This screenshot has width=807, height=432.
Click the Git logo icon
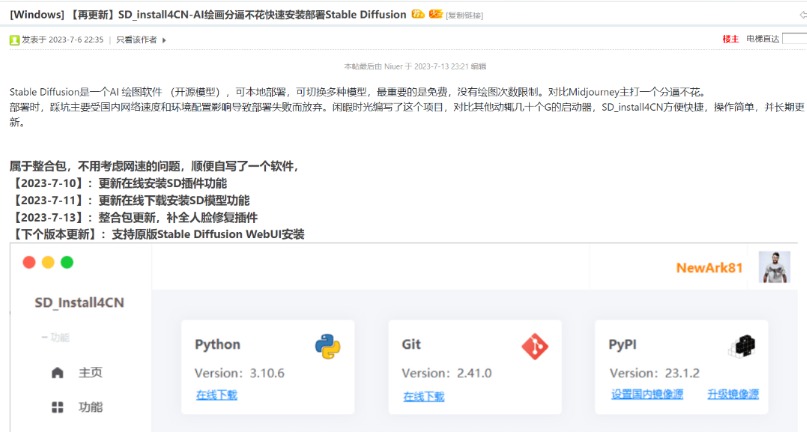point(535,347)
